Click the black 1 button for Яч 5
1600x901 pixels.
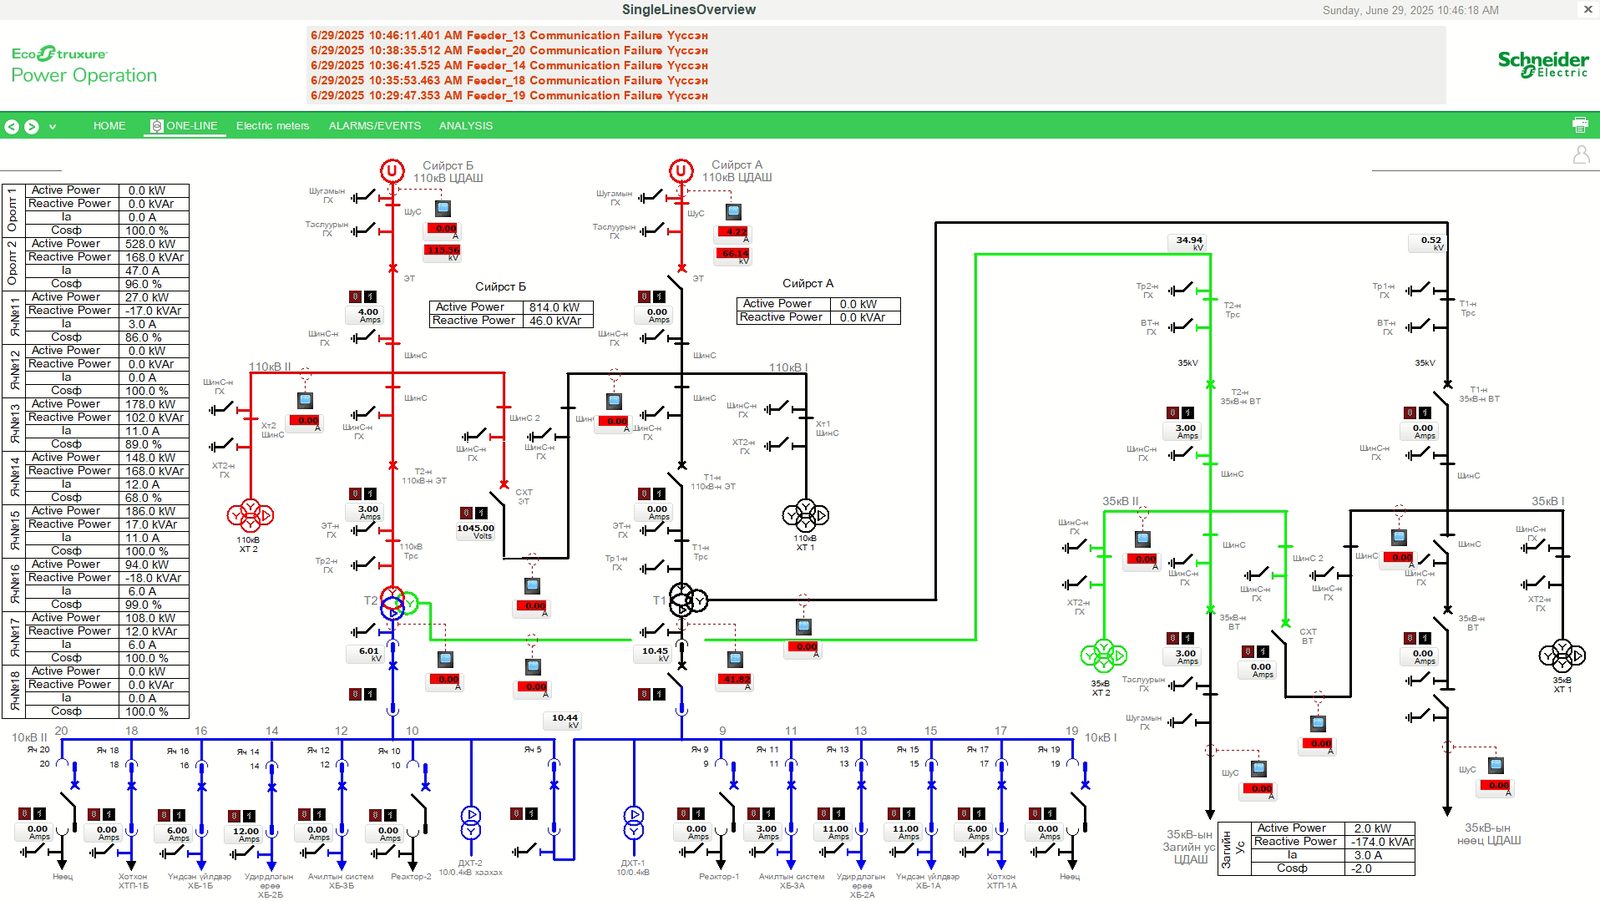(532, 814)
